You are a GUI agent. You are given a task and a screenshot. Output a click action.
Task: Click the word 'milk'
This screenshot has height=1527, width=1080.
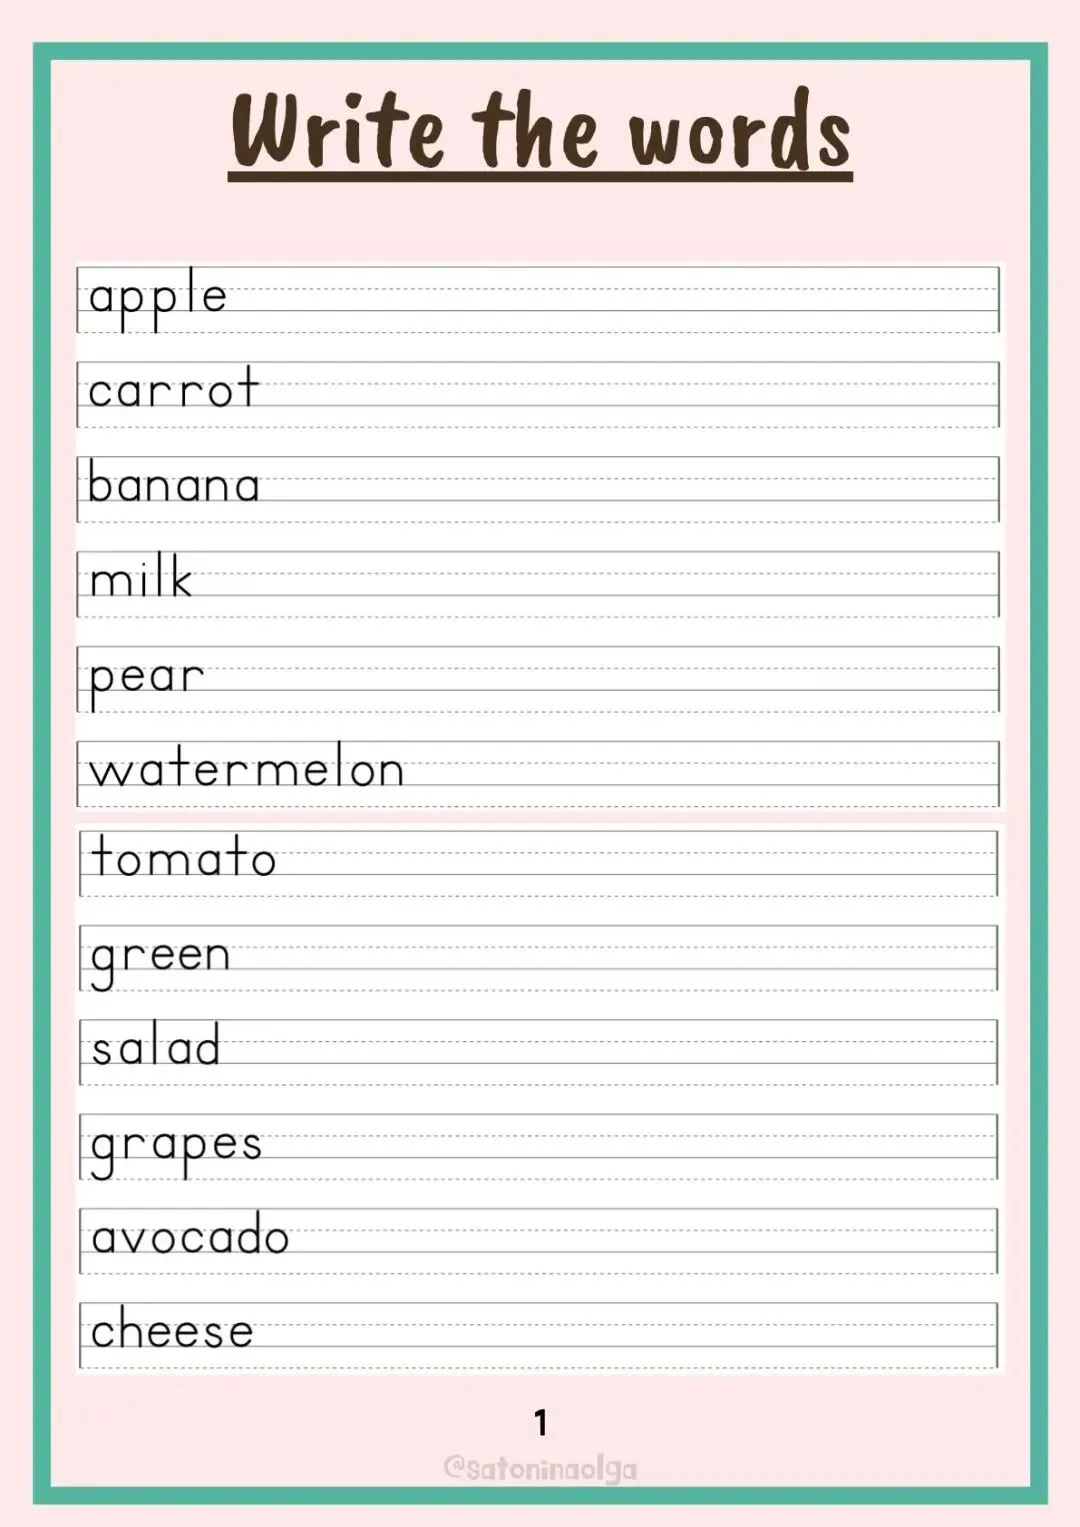pyautogui.click(x=140, y=576)
